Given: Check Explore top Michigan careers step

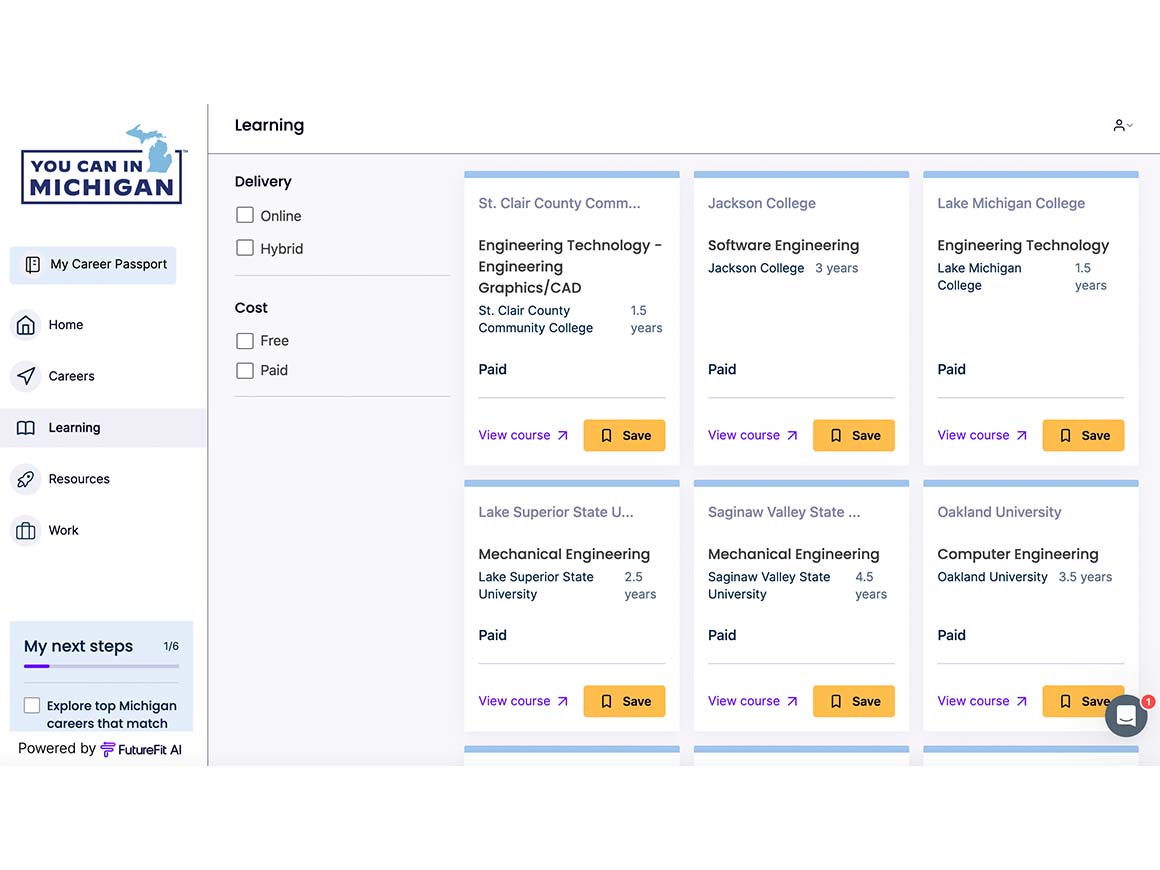Looking at the screenshot, I should click(x=32, y=706).
